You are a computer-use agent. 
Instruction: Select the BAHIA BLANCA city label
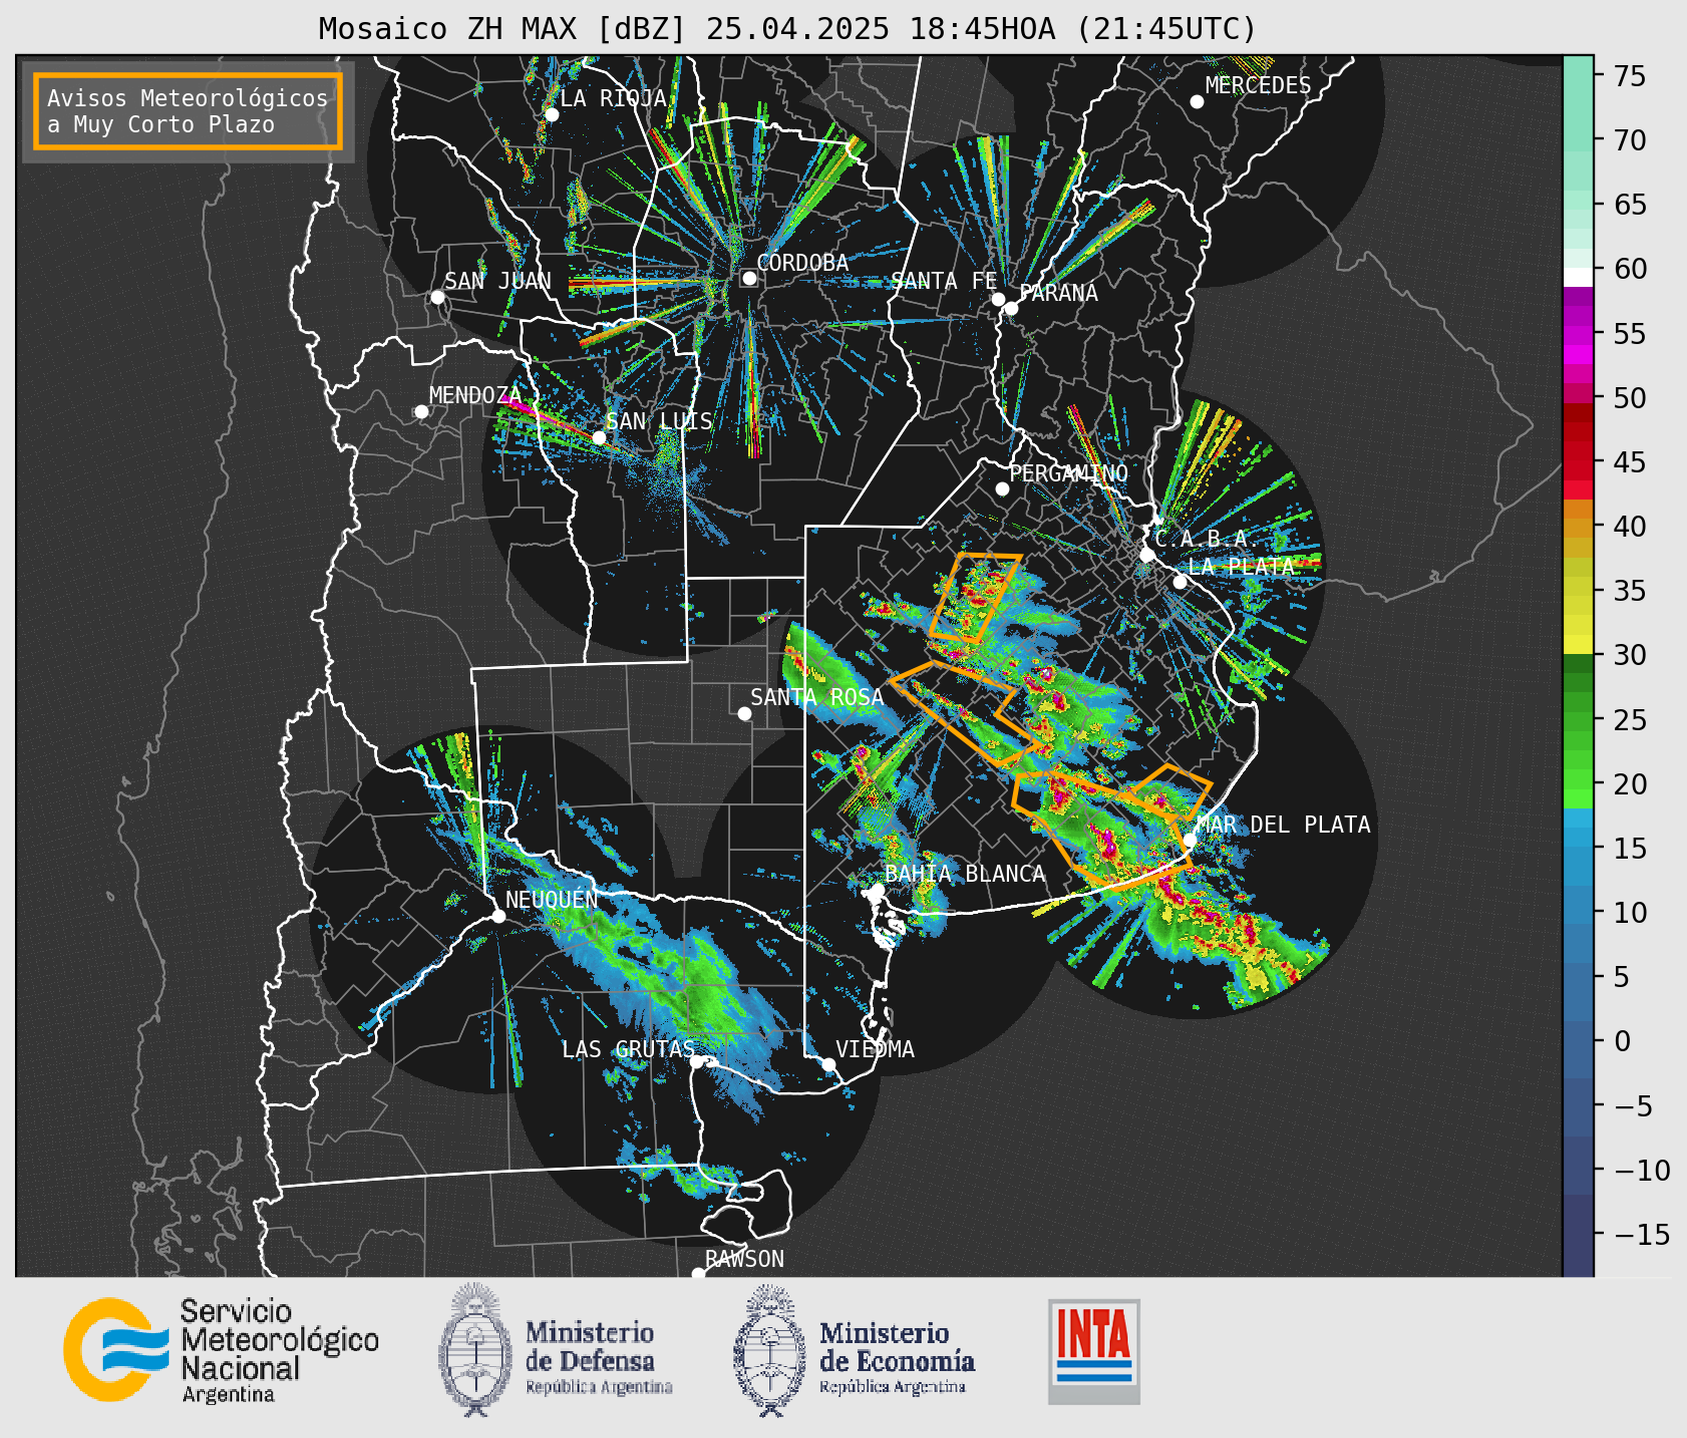(x=965, y=874)
